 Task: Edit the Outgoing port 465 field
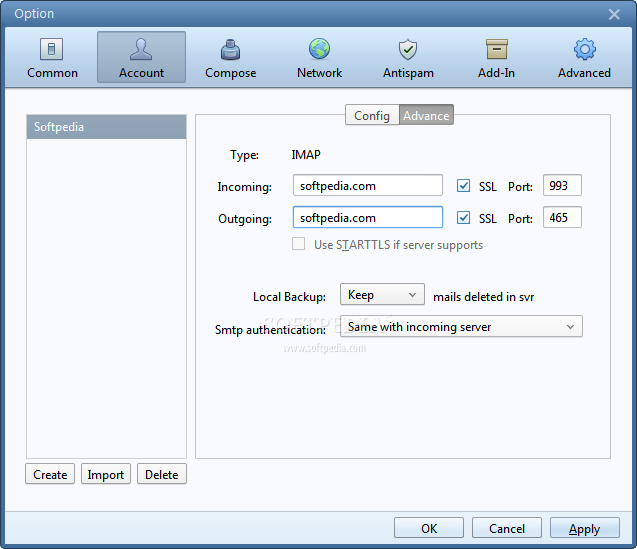(x=562, y=217)
